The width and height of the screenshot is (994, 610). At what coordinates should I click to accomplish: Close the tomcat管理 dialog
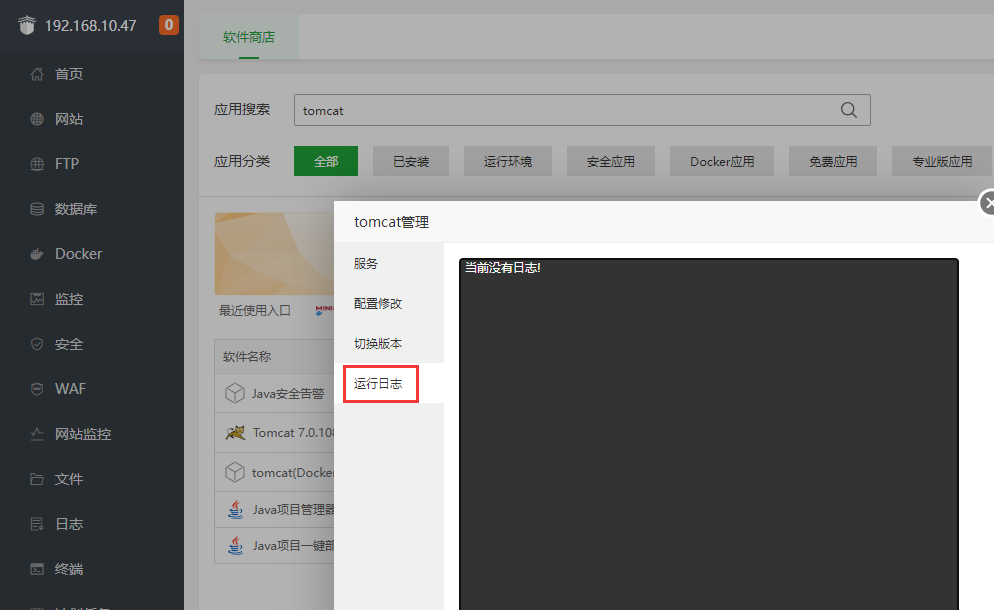[x=988, y=203]
